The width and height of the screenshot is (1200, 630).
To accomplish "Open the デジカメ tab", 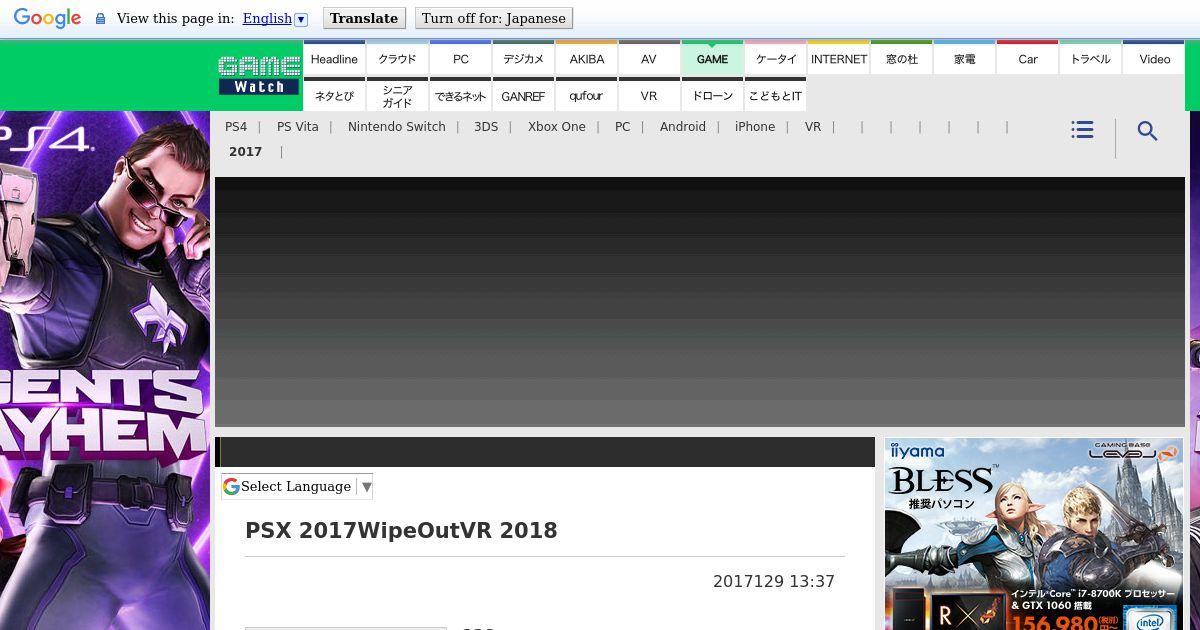I will (x=523, y=58).
